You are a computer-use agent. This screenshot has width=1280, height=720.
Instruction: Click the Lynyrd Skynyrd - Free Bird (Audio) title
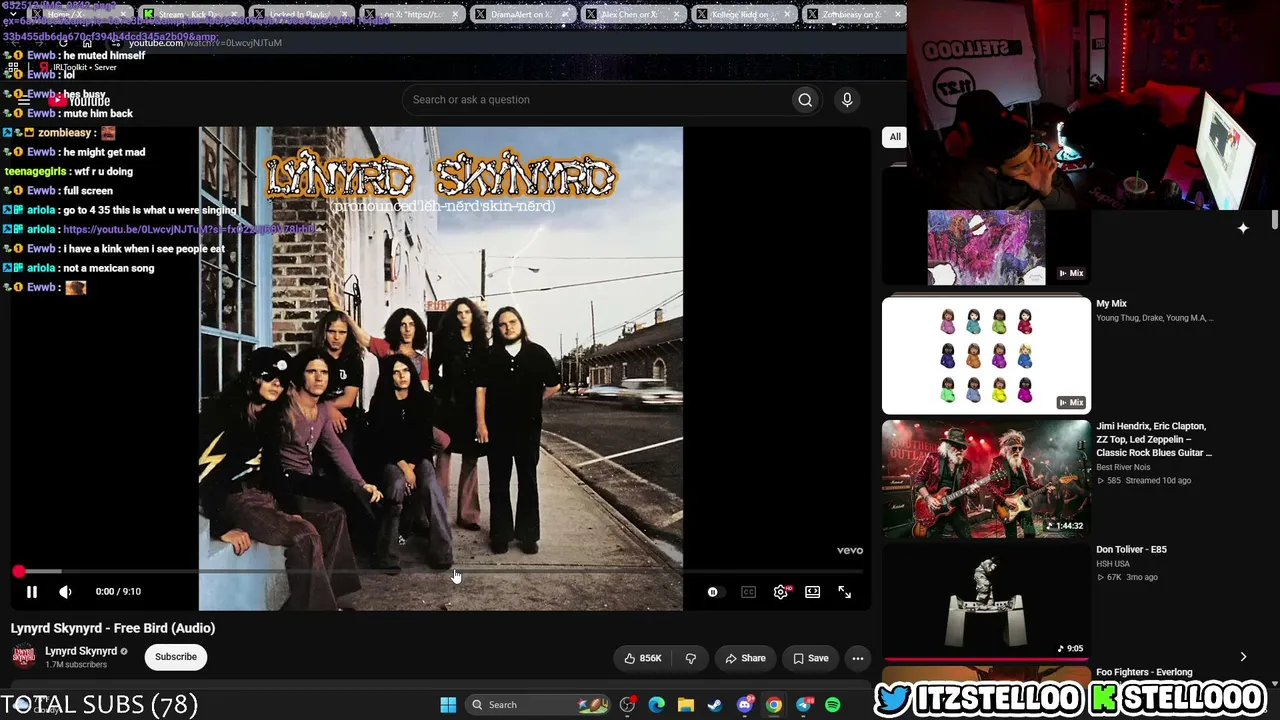[113, 628]
